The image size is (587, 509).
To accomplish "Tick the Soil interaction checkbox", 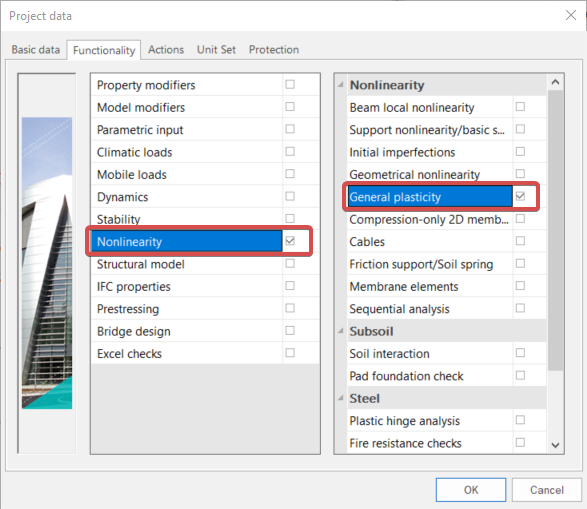I will point(520,353).
